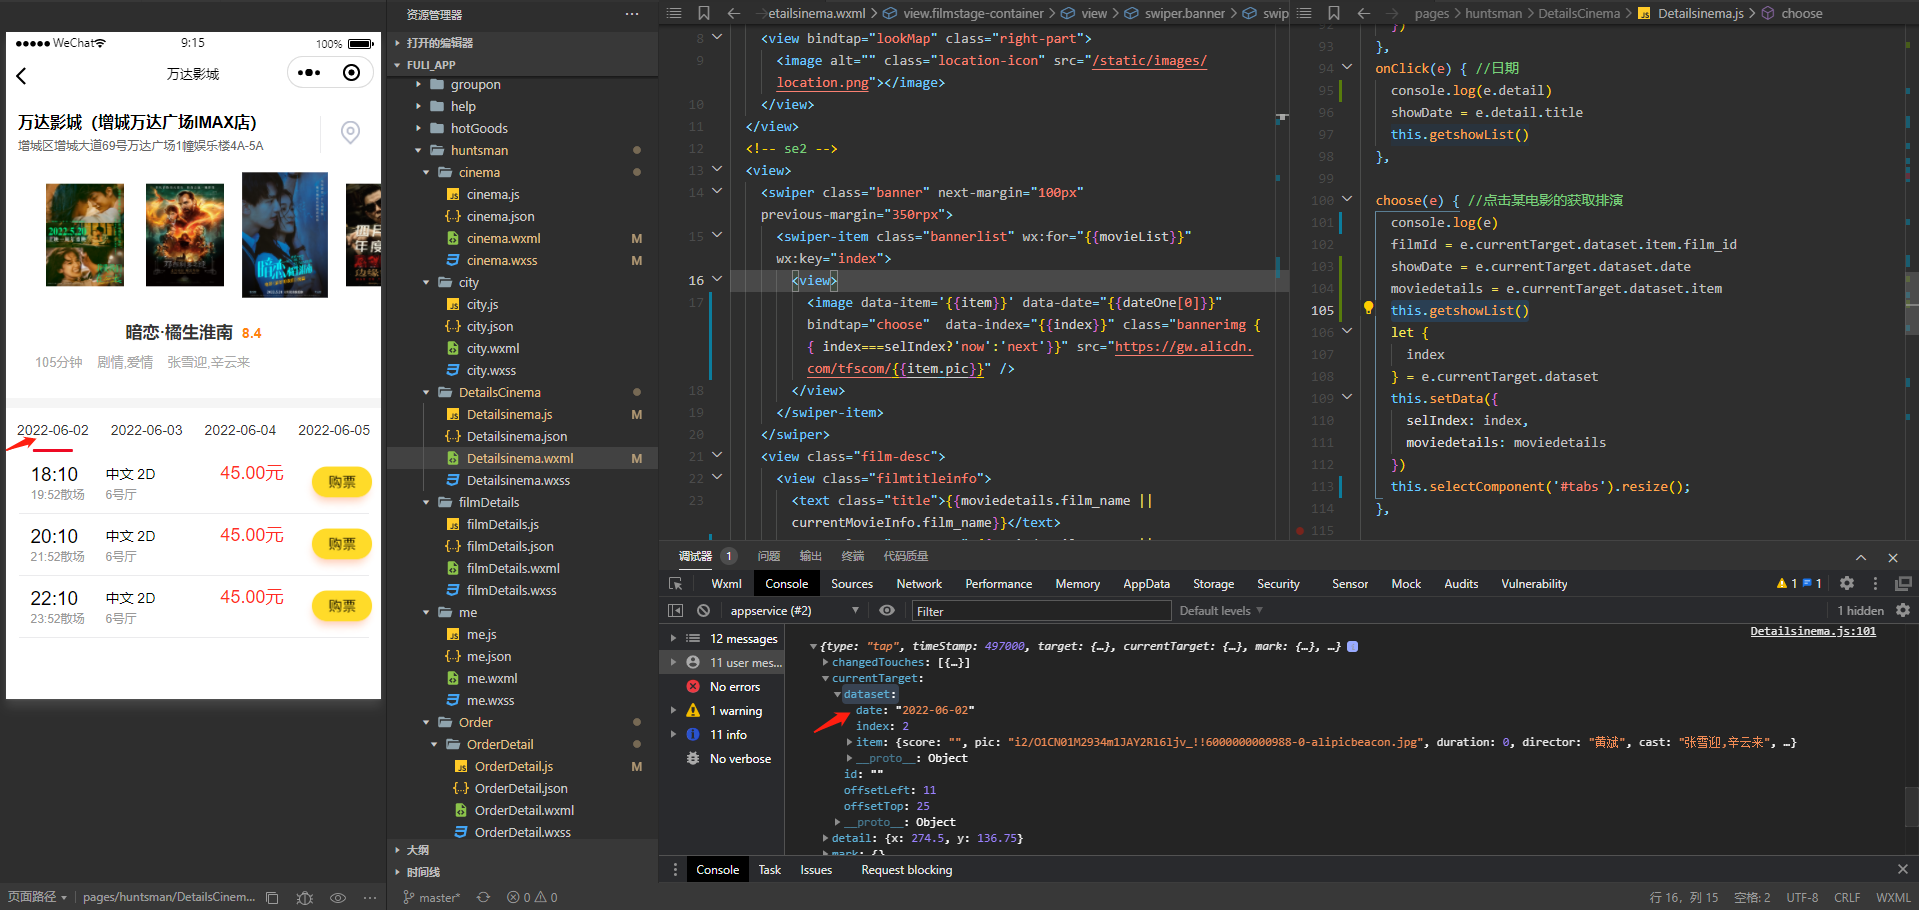Image resolution: width=1919 pixels, height=910 pixels.
Task: Switch to the Network tab in devtools
Action: point(918,584)
